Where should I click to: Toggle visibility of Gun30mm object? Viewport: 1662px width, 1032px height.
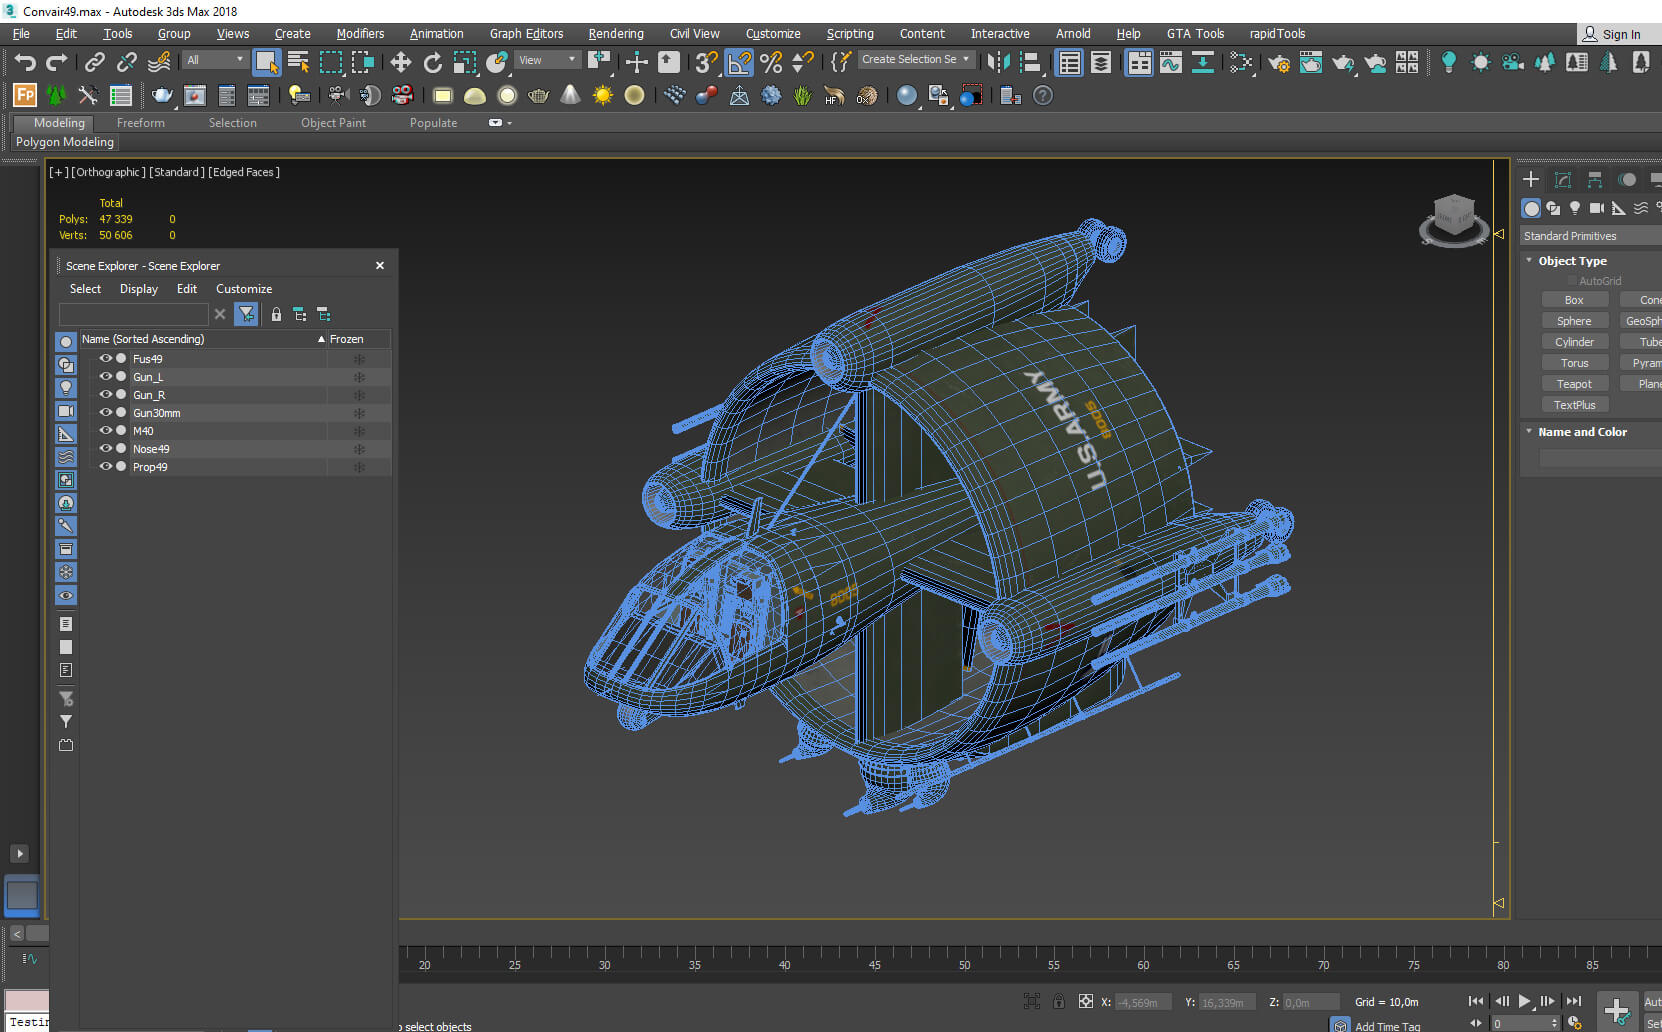pyautogui.click(x=105, y=412)
